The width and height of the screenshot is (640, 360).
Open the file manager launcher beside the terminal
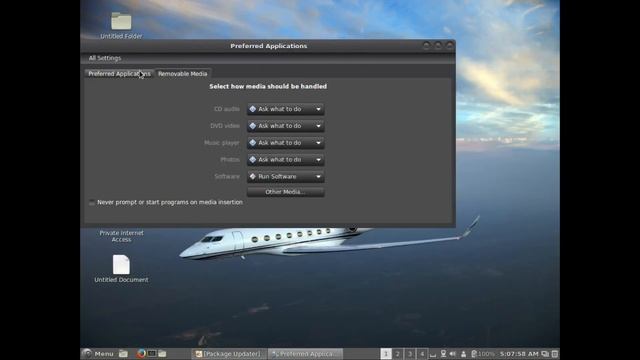(x=162, y=353)
